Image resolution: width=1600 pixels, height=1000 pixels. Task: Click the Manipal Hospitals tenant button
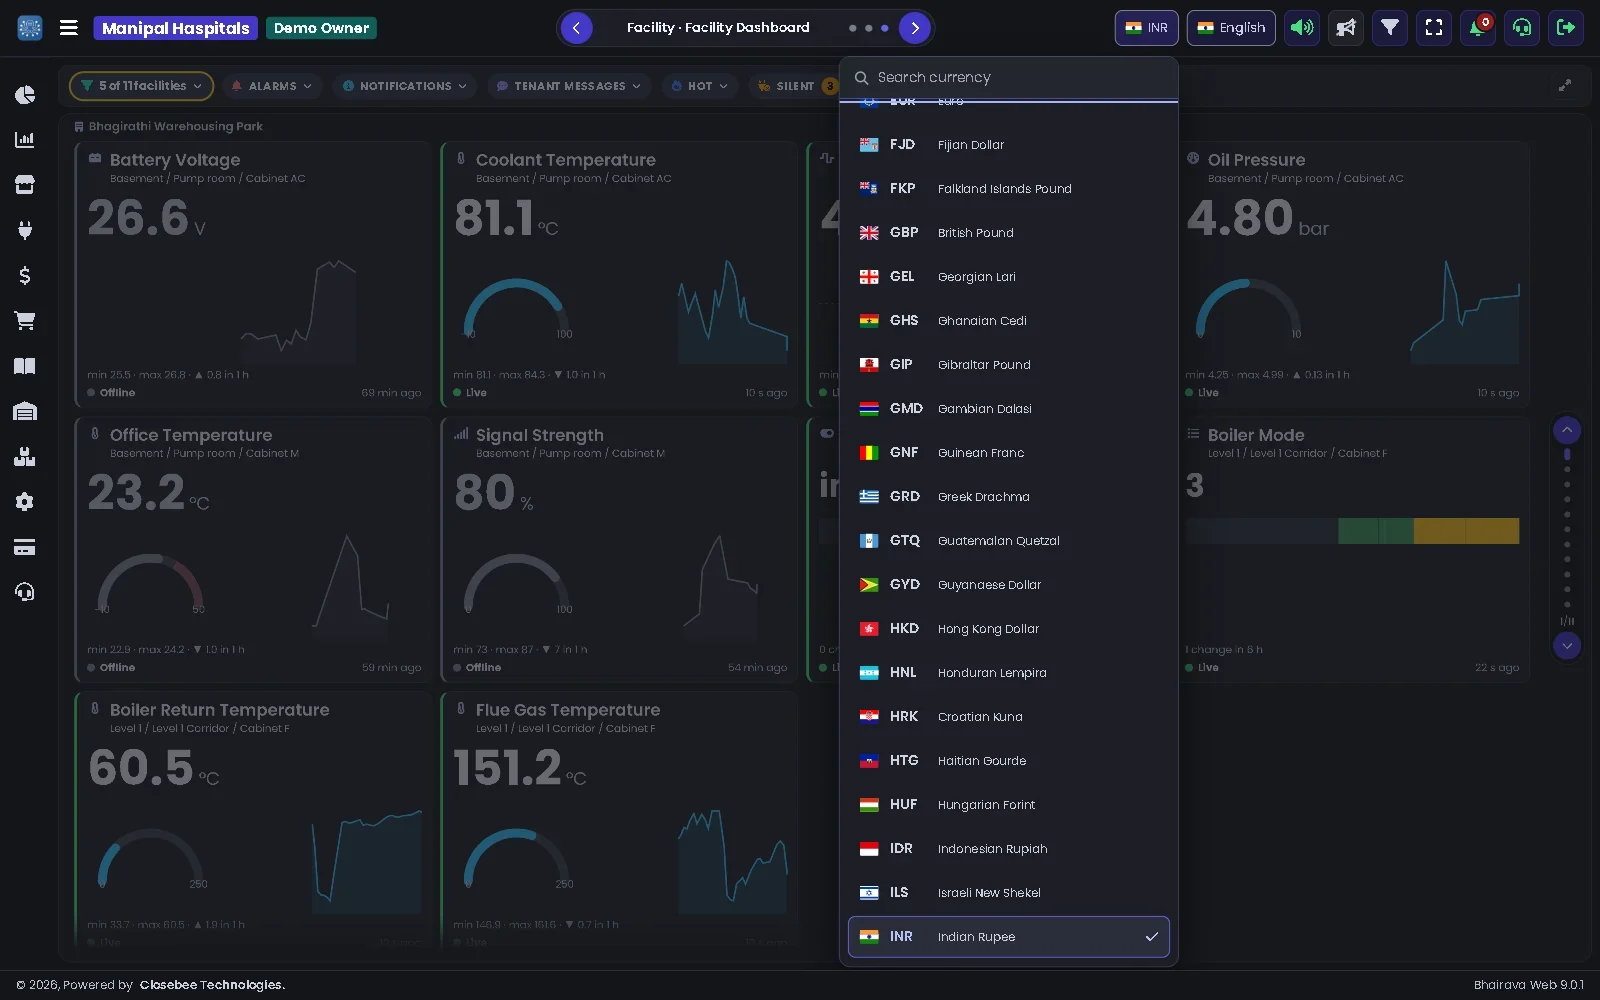coord(175,28)
